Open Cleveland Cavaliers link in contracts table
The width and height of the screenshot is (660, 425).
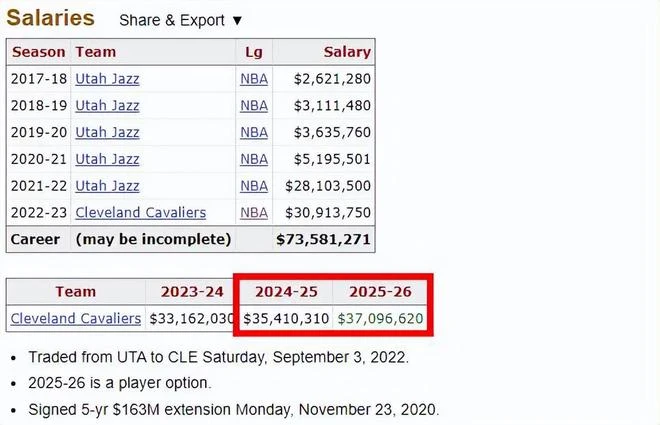pos(76,319)
